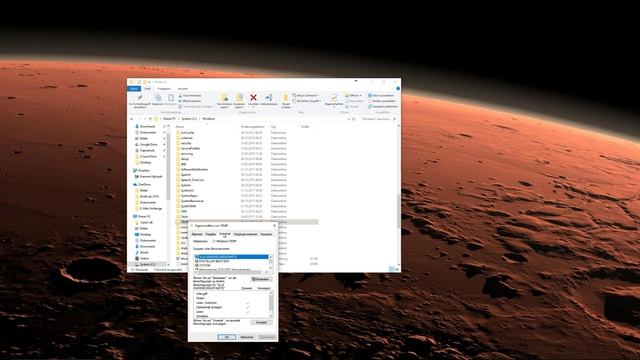The height and width of the screenshot is (360, 640).
Task: Open the Allgemein tab in properties dialog
Action: 197,234
